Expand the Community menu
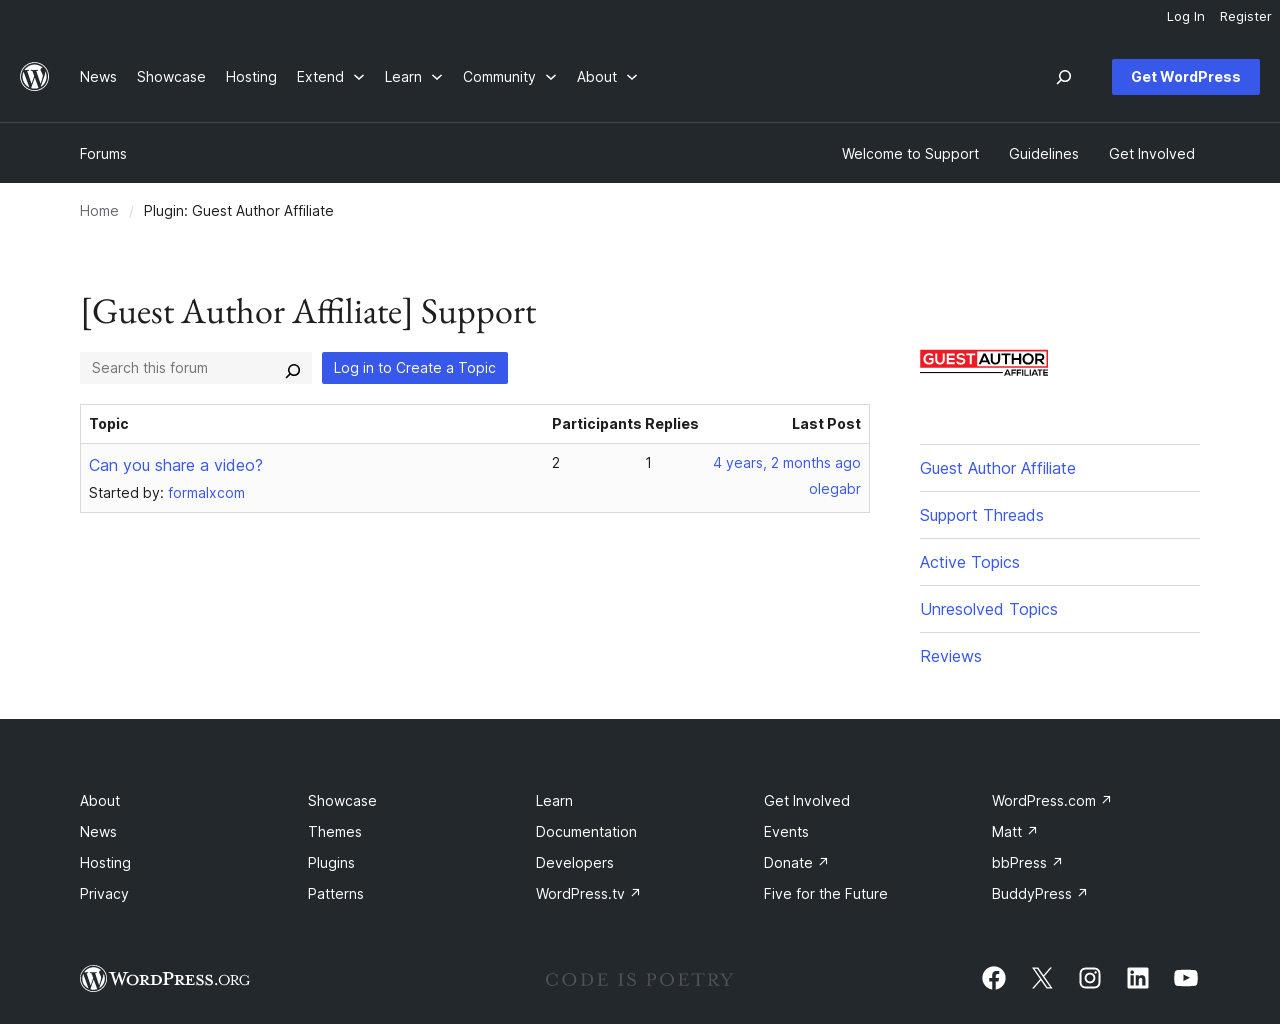Image resolution: width=1280 pixels, height=1024 pixels. pos(509,77)
